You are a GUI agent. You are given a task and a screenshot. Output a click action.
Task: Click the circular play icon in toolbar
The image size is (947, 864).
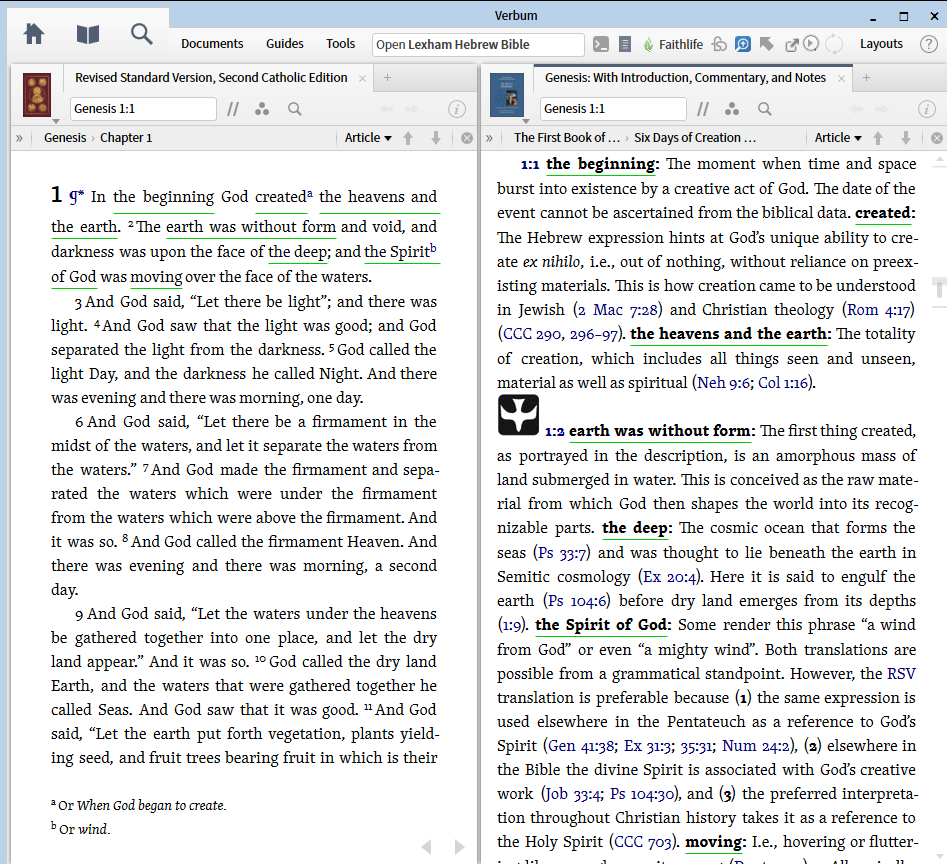(812, 43)
